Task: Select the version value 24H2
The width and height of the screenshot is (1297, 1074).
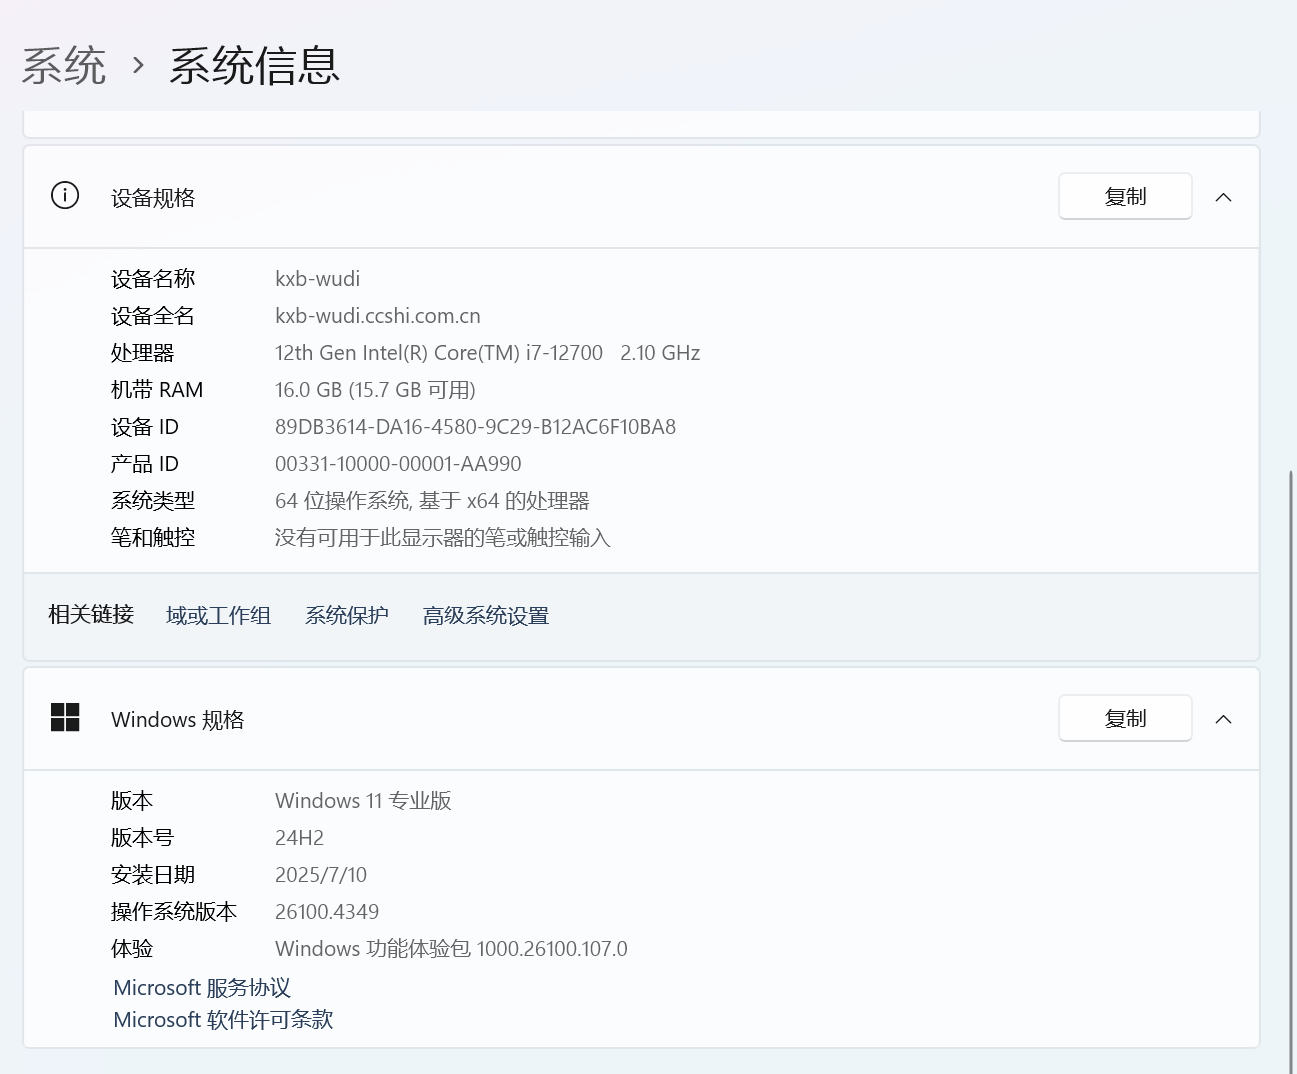Action: (300, 838)
